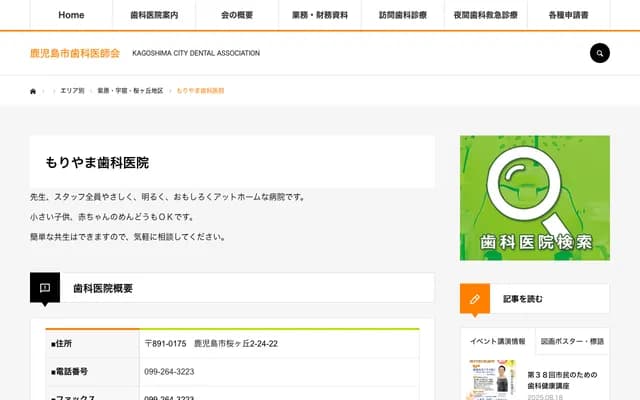Open the 第38回 lecture thumbnail image
This screenshot has height=400, width=640.
492,380
